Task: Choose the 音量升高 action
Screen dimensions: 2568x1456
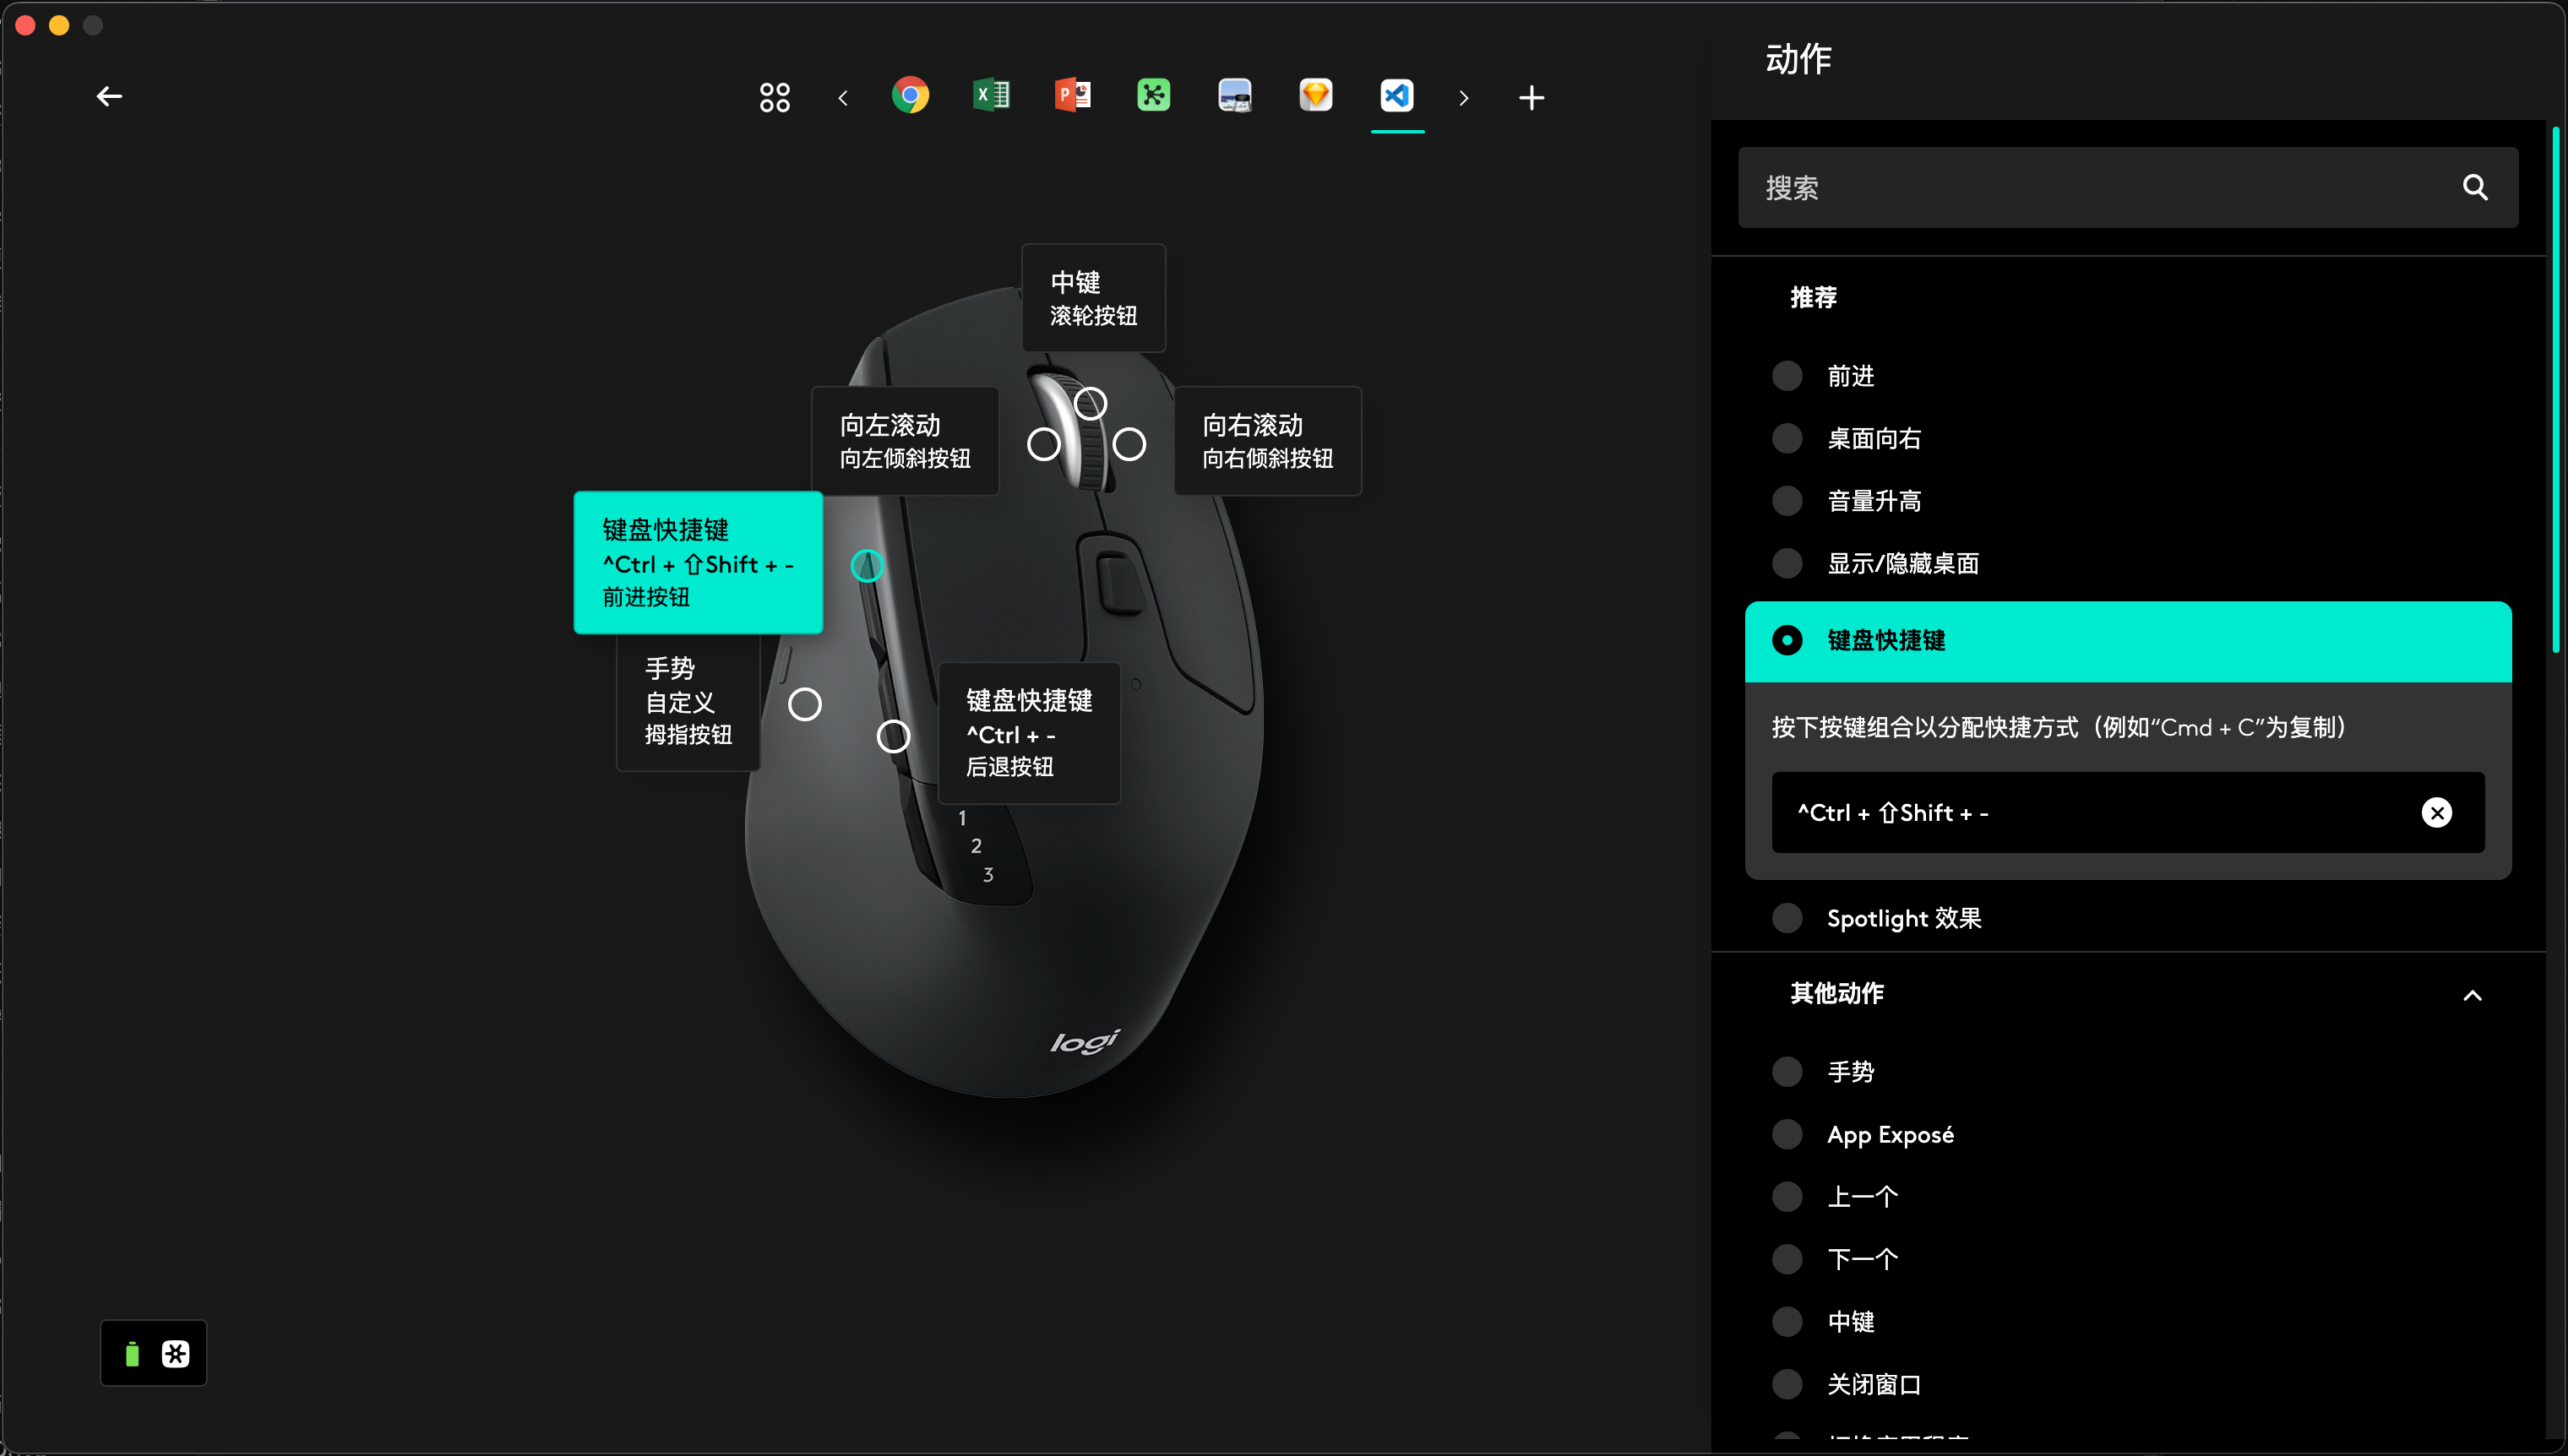Action: tap(1787, 501)
